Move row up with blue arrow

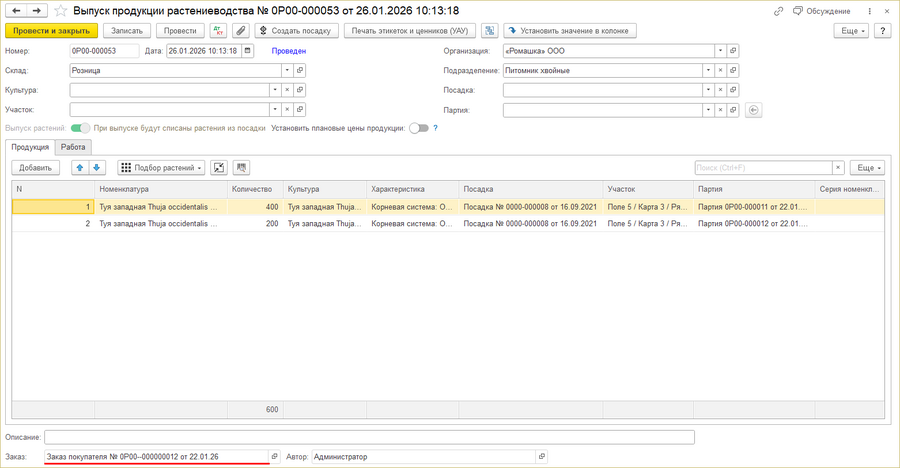(x=80, y=168)
